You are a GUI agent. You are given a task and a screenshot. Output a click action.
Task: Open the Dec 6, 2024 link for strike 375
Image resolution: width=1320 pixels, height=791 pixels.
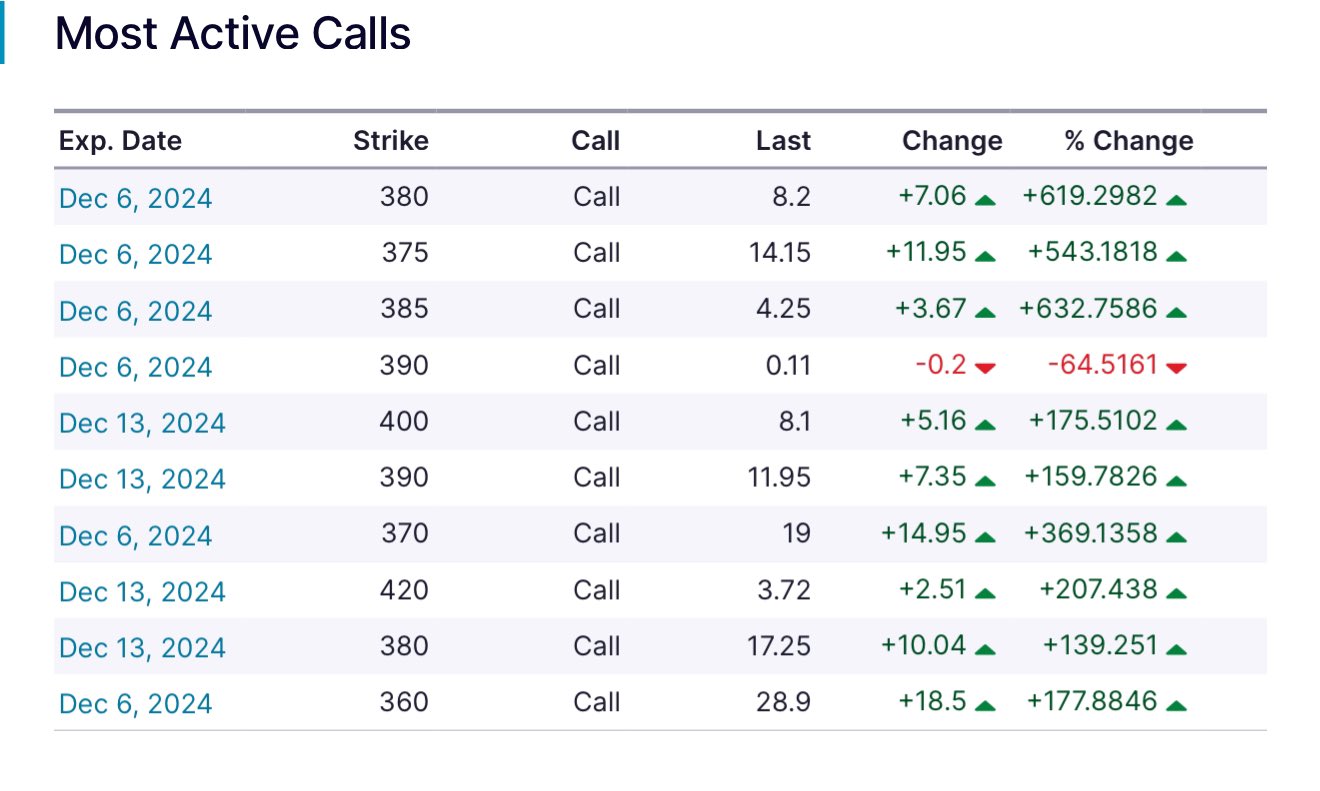click(x=136, y=254)
